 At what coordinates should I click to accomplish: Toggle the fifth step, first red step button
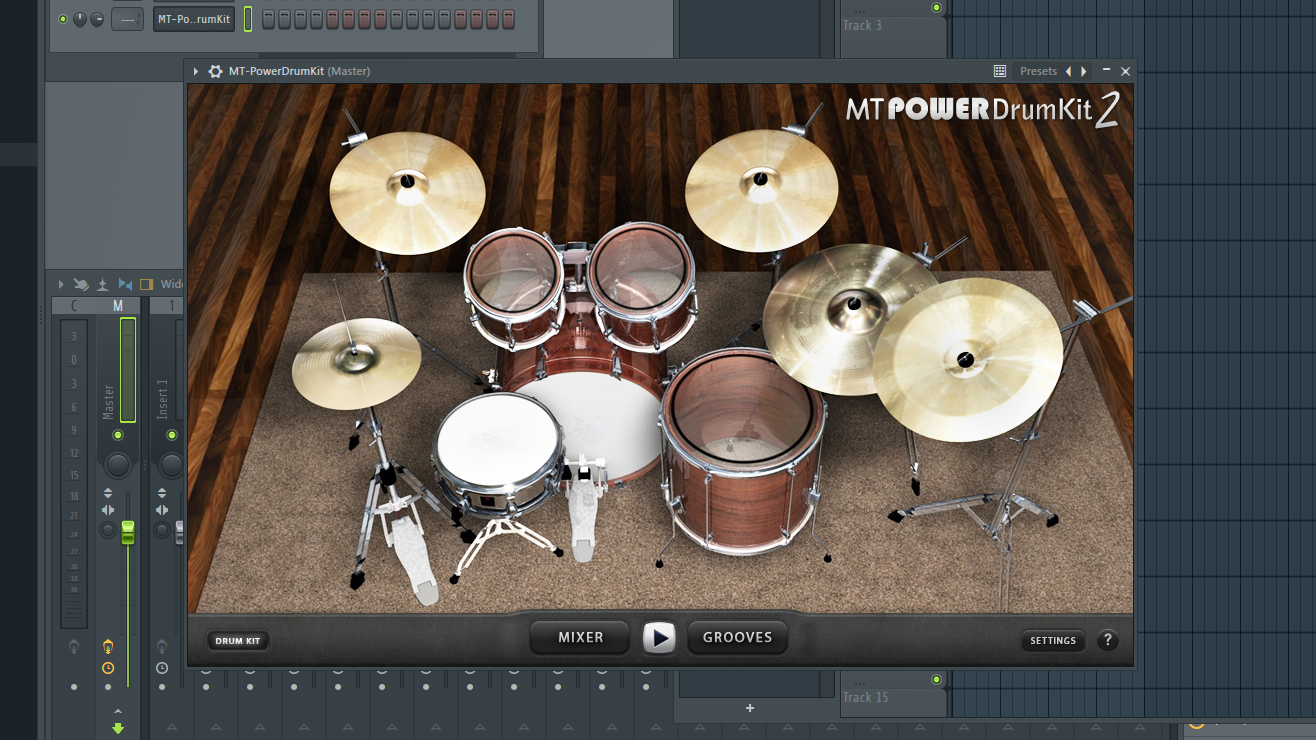click(332, 19)
